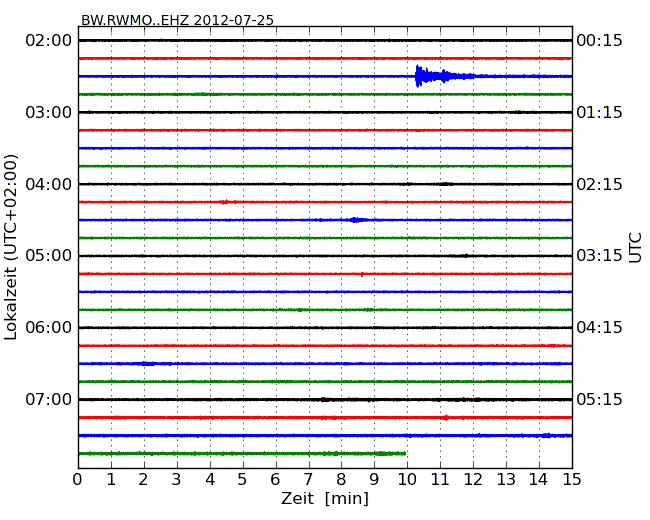Click the large seismic event on the blue trace
Viewport: 650px width, 520px height.
pyautogui.click(x=444, y=76)
